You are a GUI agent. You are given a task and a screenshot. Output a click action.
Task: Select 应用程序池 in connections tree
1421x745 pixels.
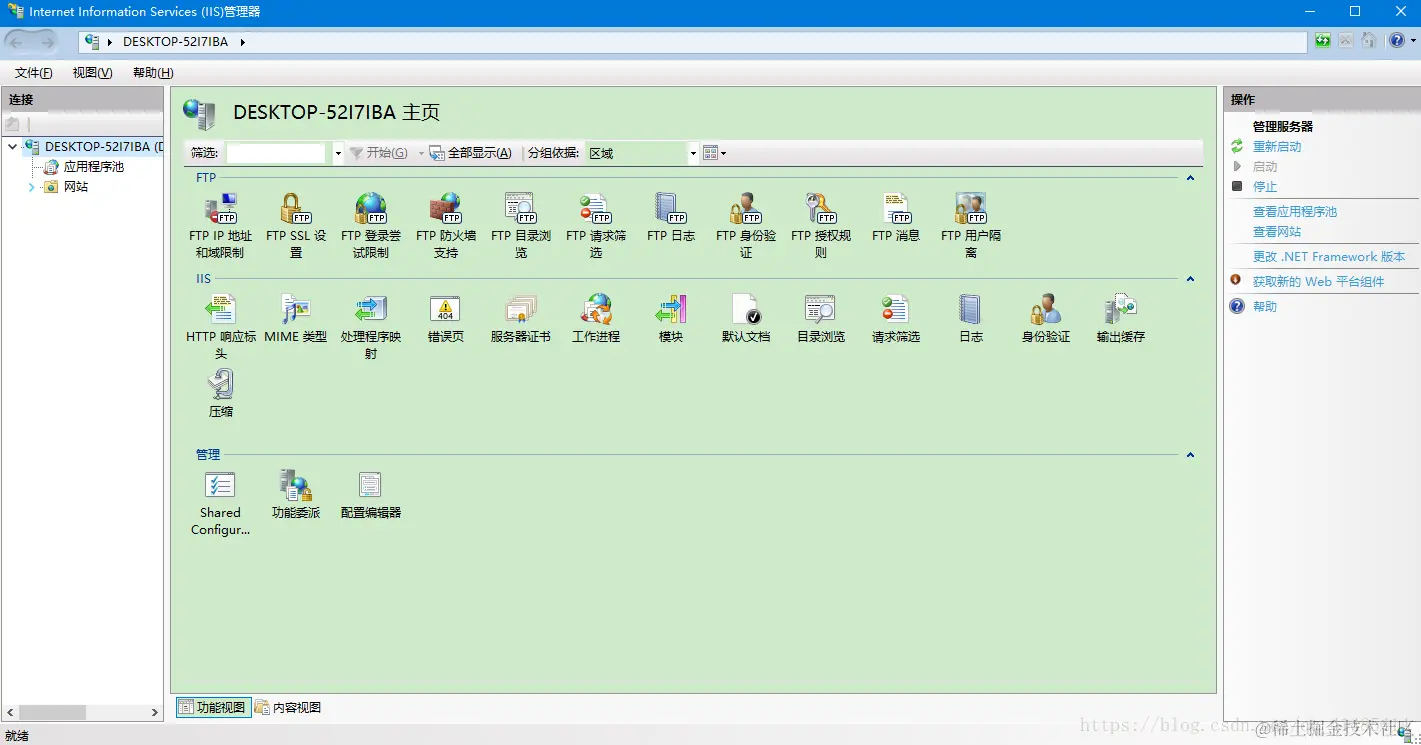[94, 167]
